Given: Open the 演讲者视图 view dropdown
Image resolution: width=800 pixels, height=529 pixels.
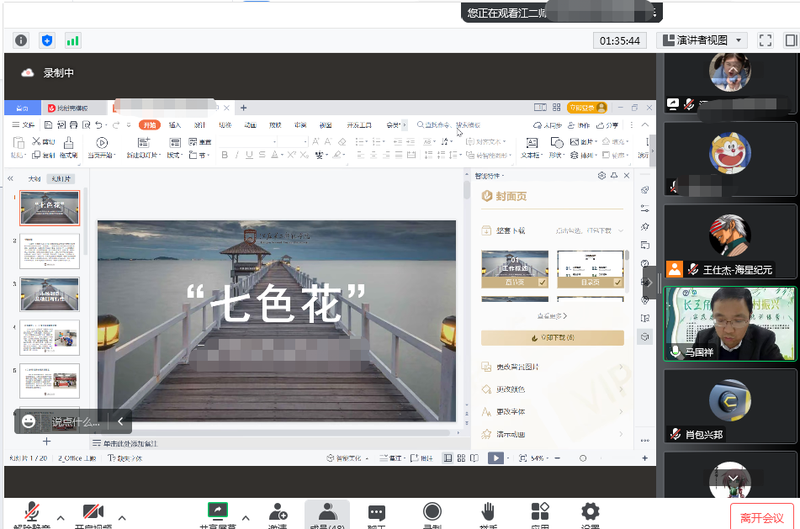Looking at the screenshot, I should 702,41.
